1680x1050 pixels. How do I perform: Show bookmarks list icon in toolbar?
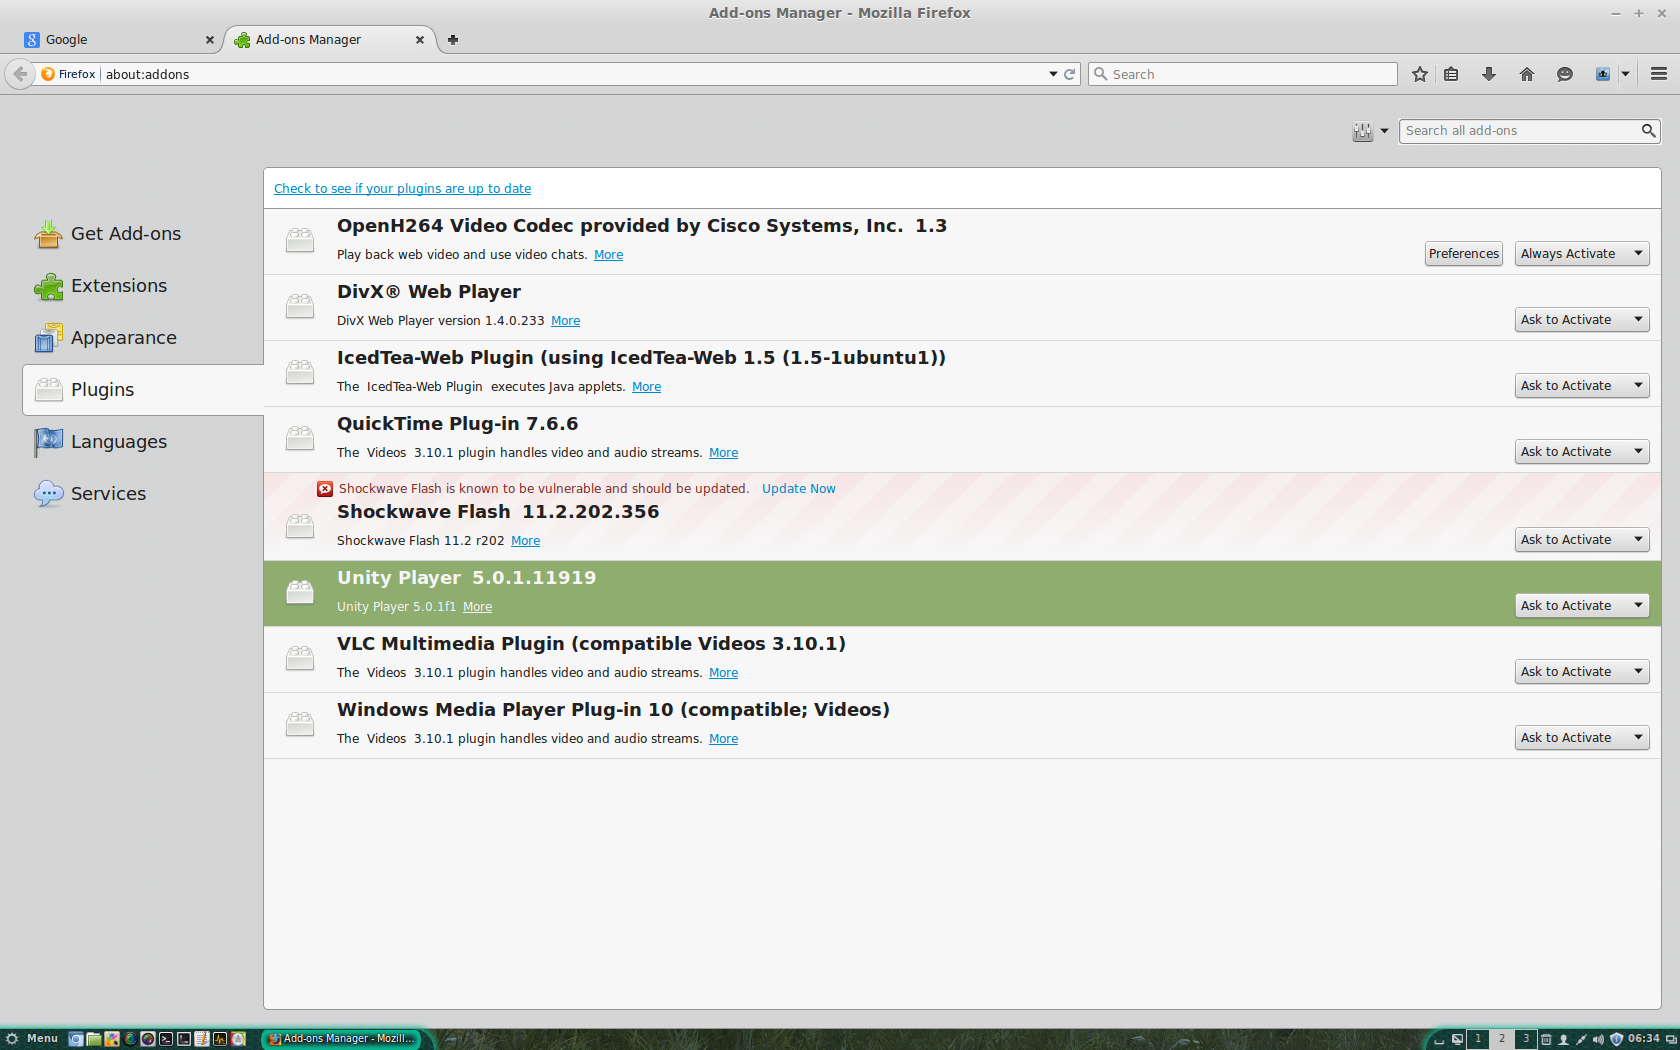tap(1451, 74)
